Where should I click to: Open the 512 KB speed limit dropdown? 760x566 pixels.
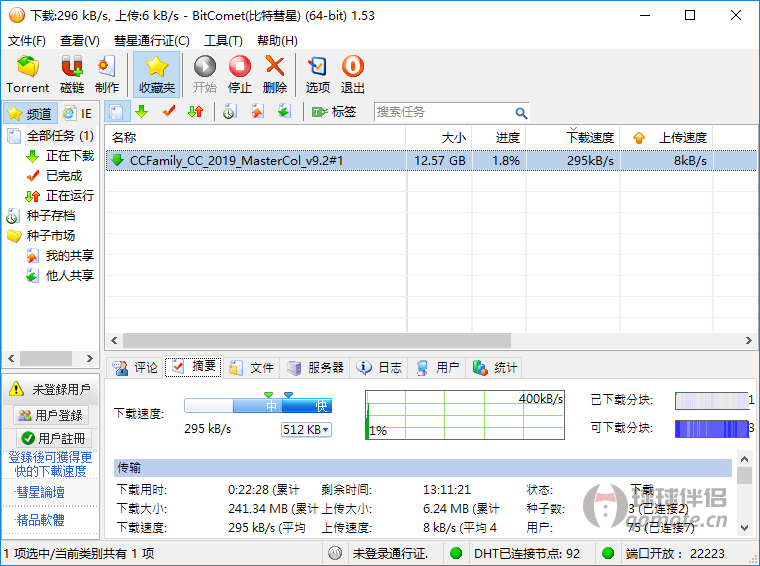307,430
